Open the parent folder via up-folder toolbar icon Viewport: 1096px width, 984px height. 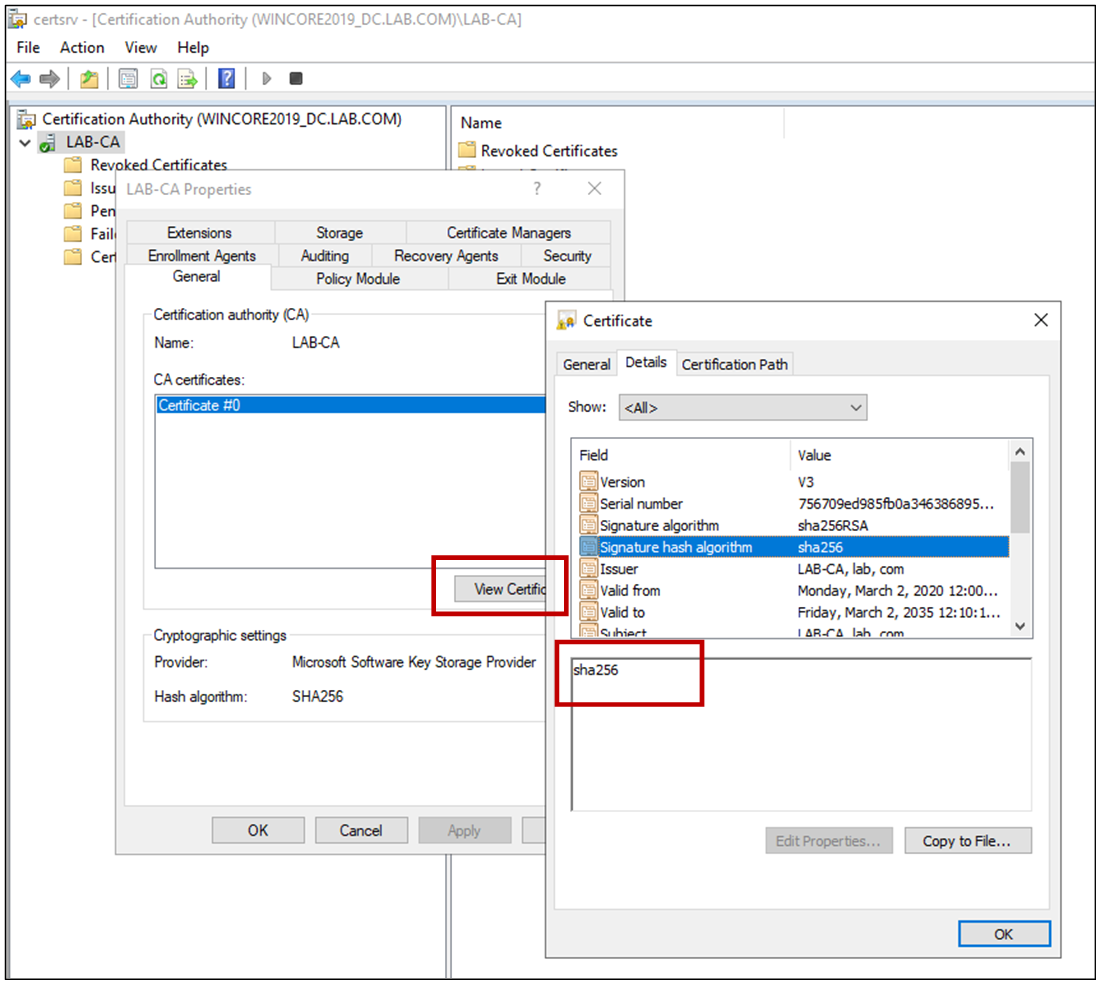click(88, 79)
